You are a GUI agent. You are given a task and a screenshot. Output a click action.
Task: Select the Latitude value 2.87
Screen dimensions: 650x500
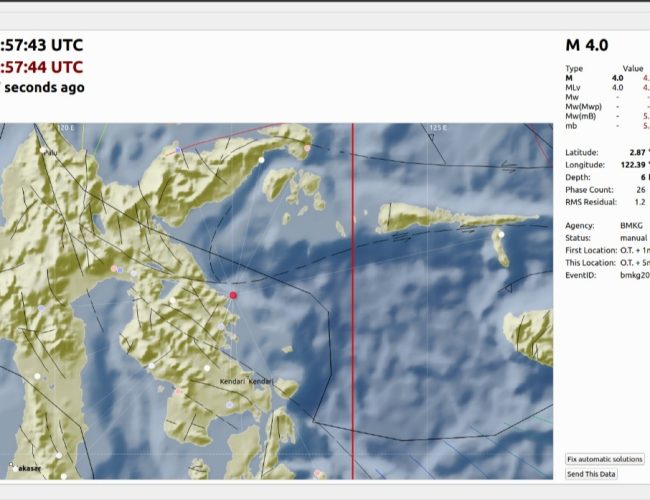pyautogui.click(x=637, y=152)
